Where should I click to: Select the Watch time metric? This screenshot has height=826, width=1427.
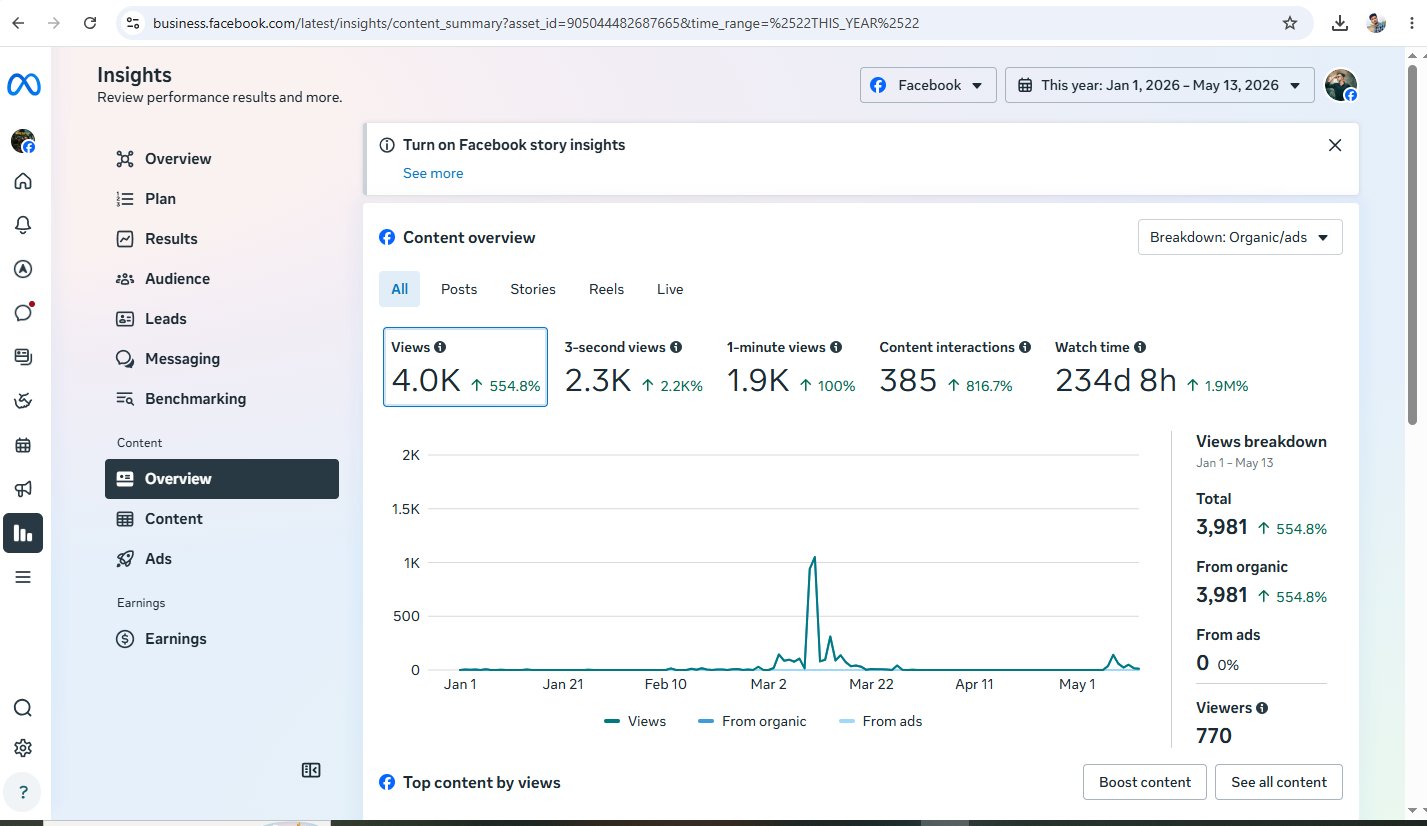coord(1151,367)
